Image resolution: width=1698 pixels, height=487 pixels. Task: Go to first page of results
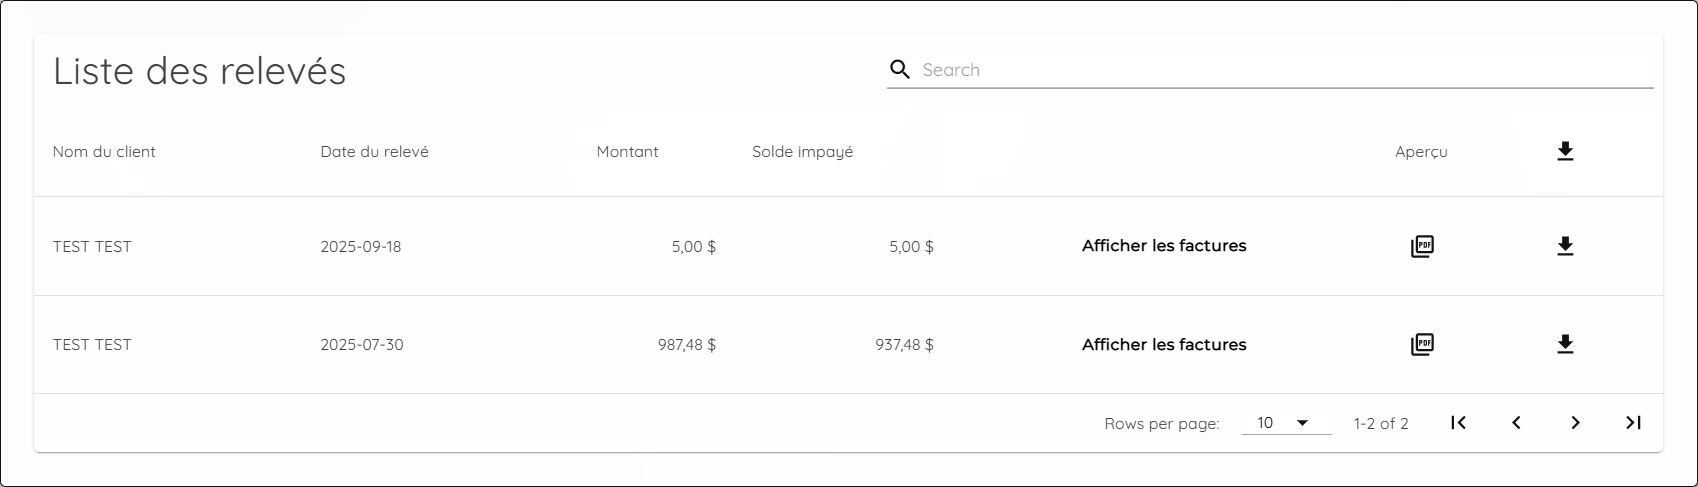pyautogui.click(x=1458, y=423)
